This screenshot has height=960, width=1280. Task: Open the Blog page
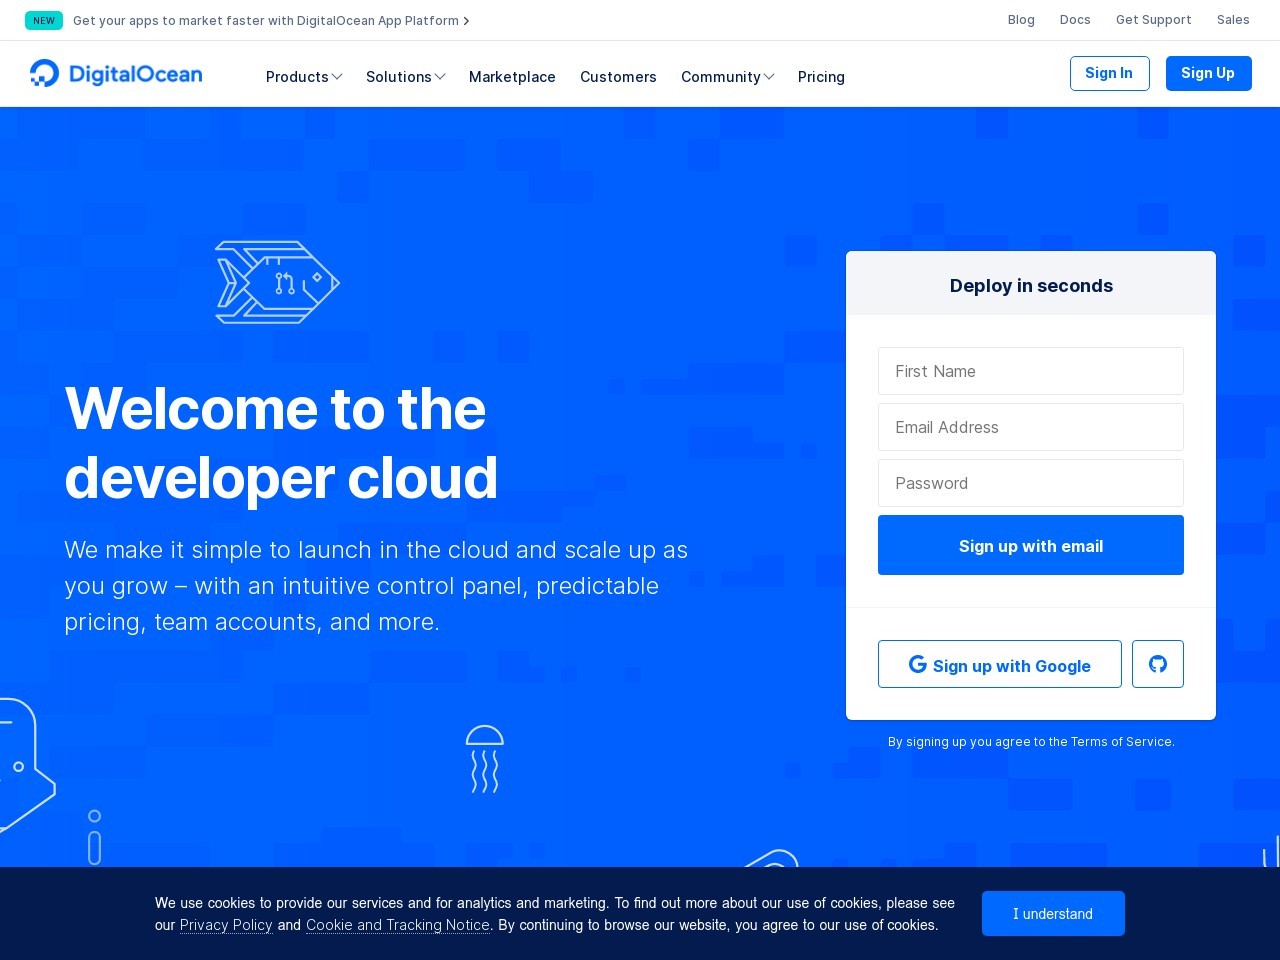(1021, 20)
